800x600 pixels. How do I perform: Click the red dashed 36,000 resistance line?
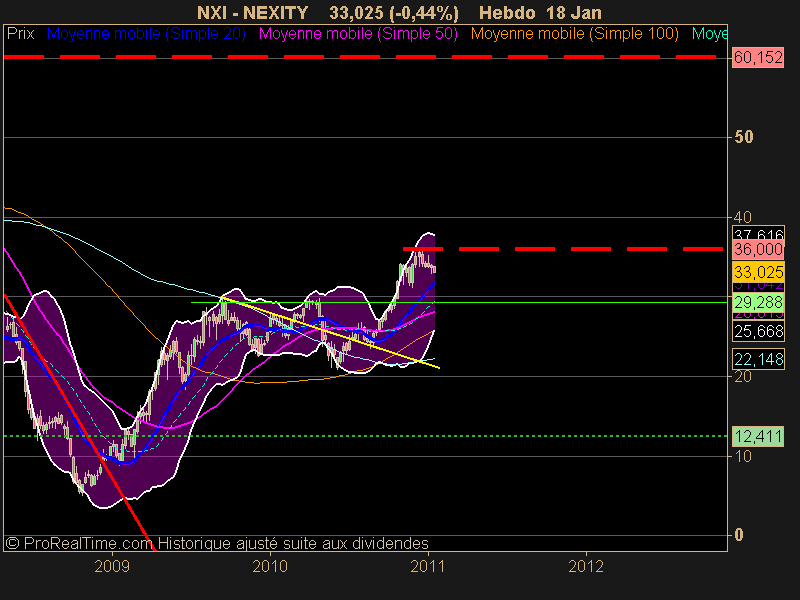pos(563,249)
